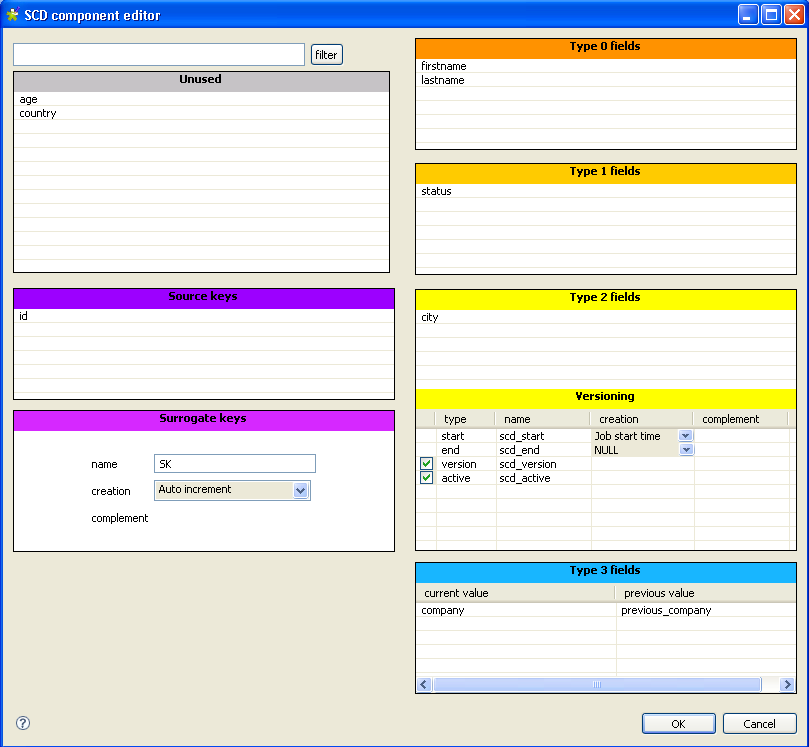Toggle the version row checkbox

[427, 464]
